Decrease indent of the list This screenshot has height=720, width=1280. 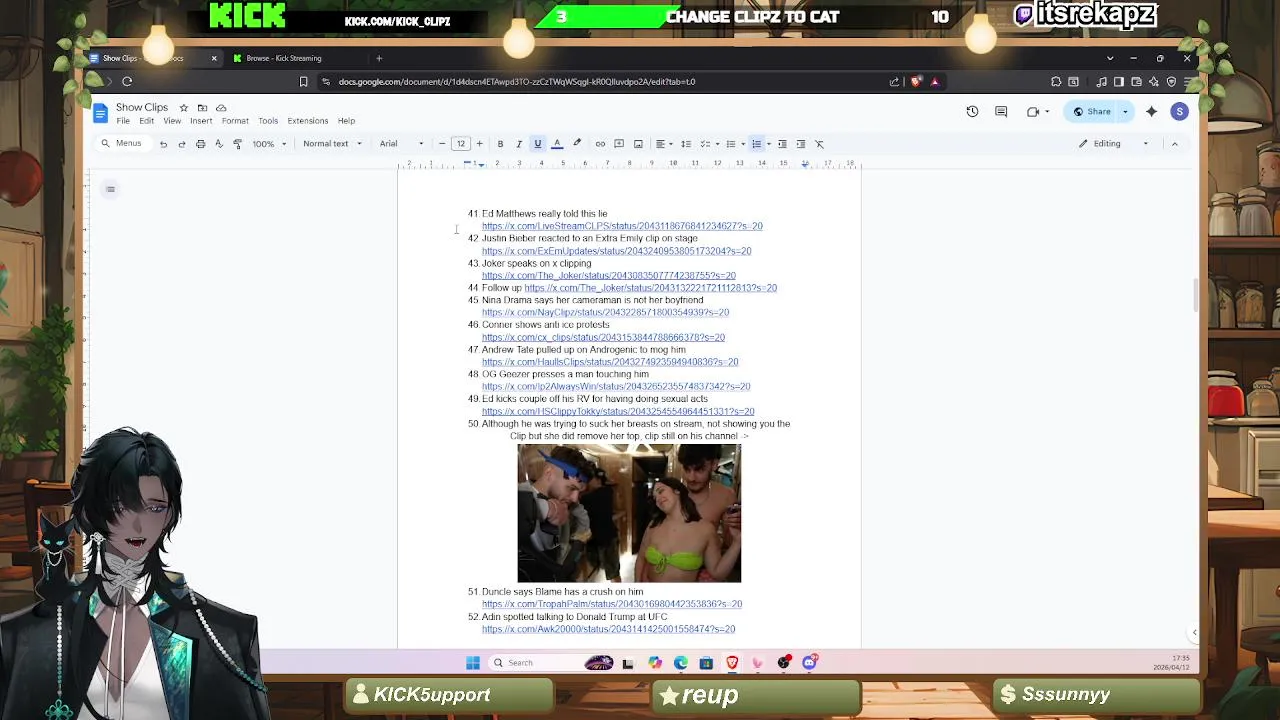(782, 144)
